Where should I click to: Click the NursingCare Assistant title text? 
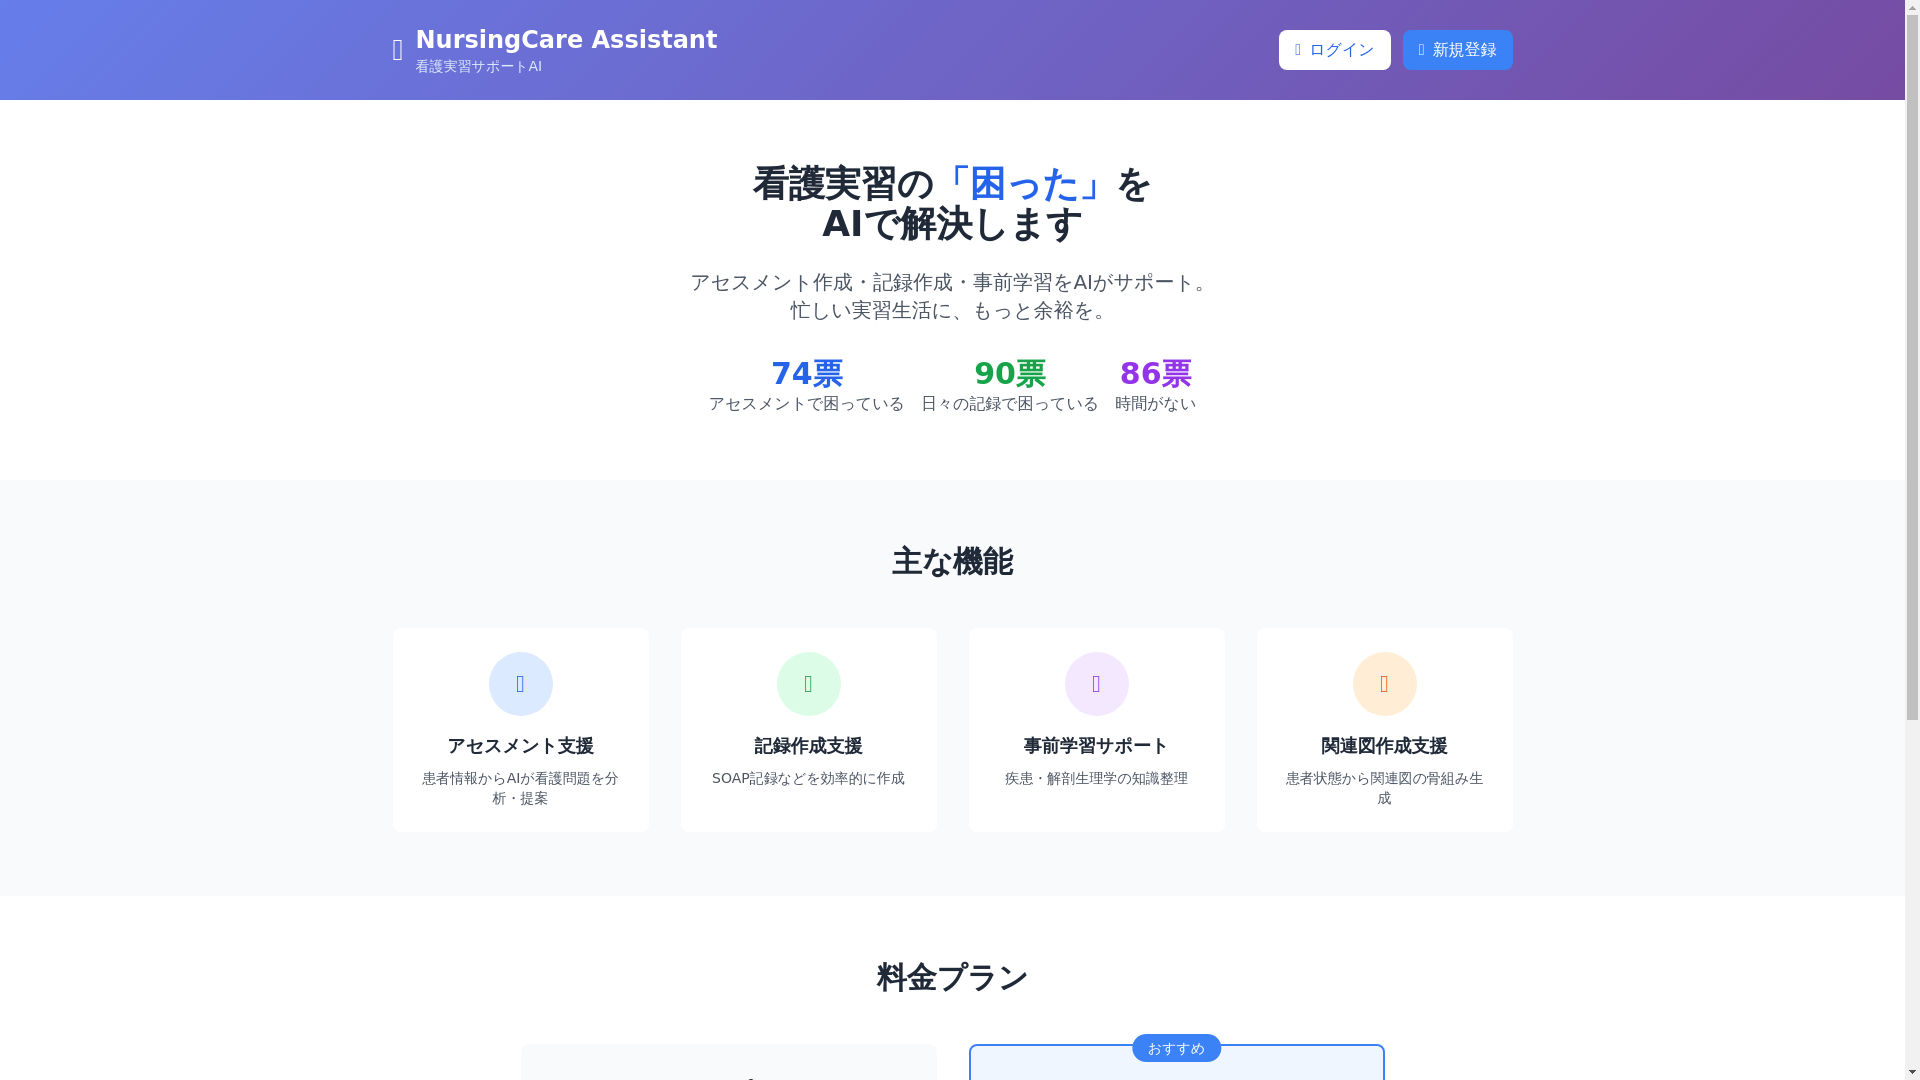pos(566,40)
